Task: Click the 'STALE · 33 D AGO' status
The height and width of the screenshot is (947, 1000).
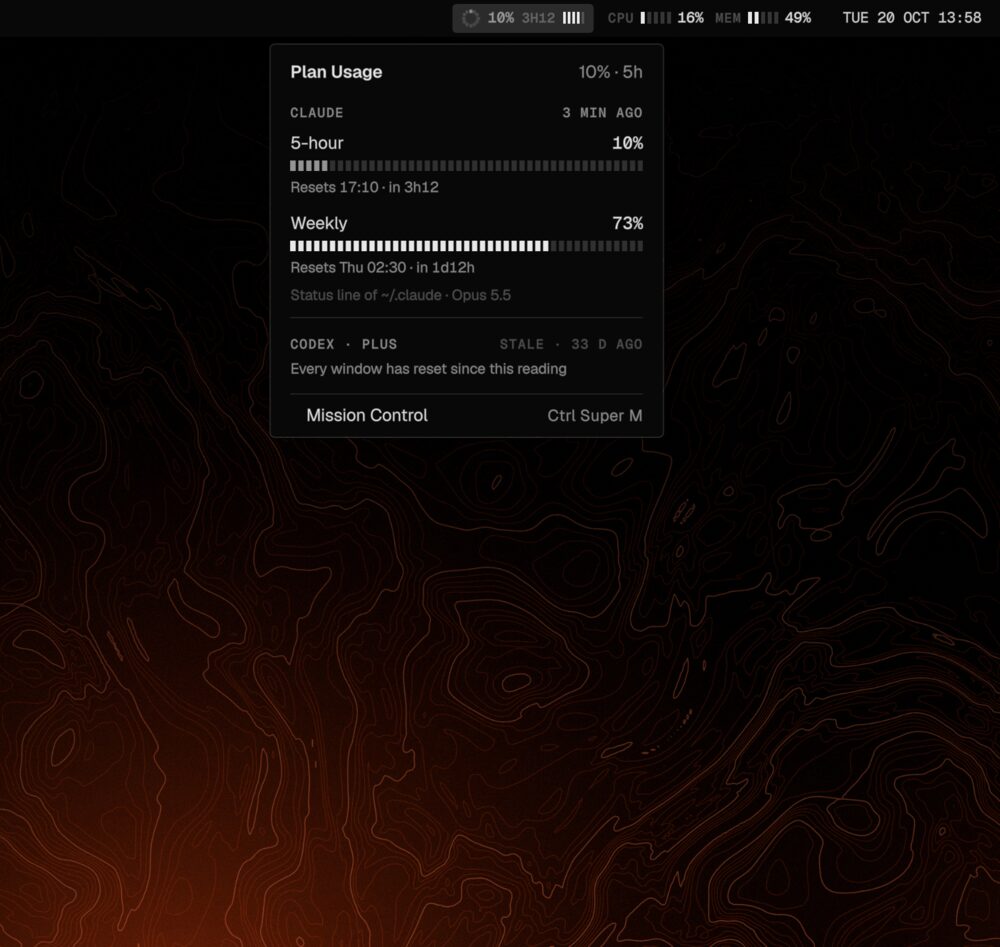Action: pyautogui.click(x=571, y=344)
